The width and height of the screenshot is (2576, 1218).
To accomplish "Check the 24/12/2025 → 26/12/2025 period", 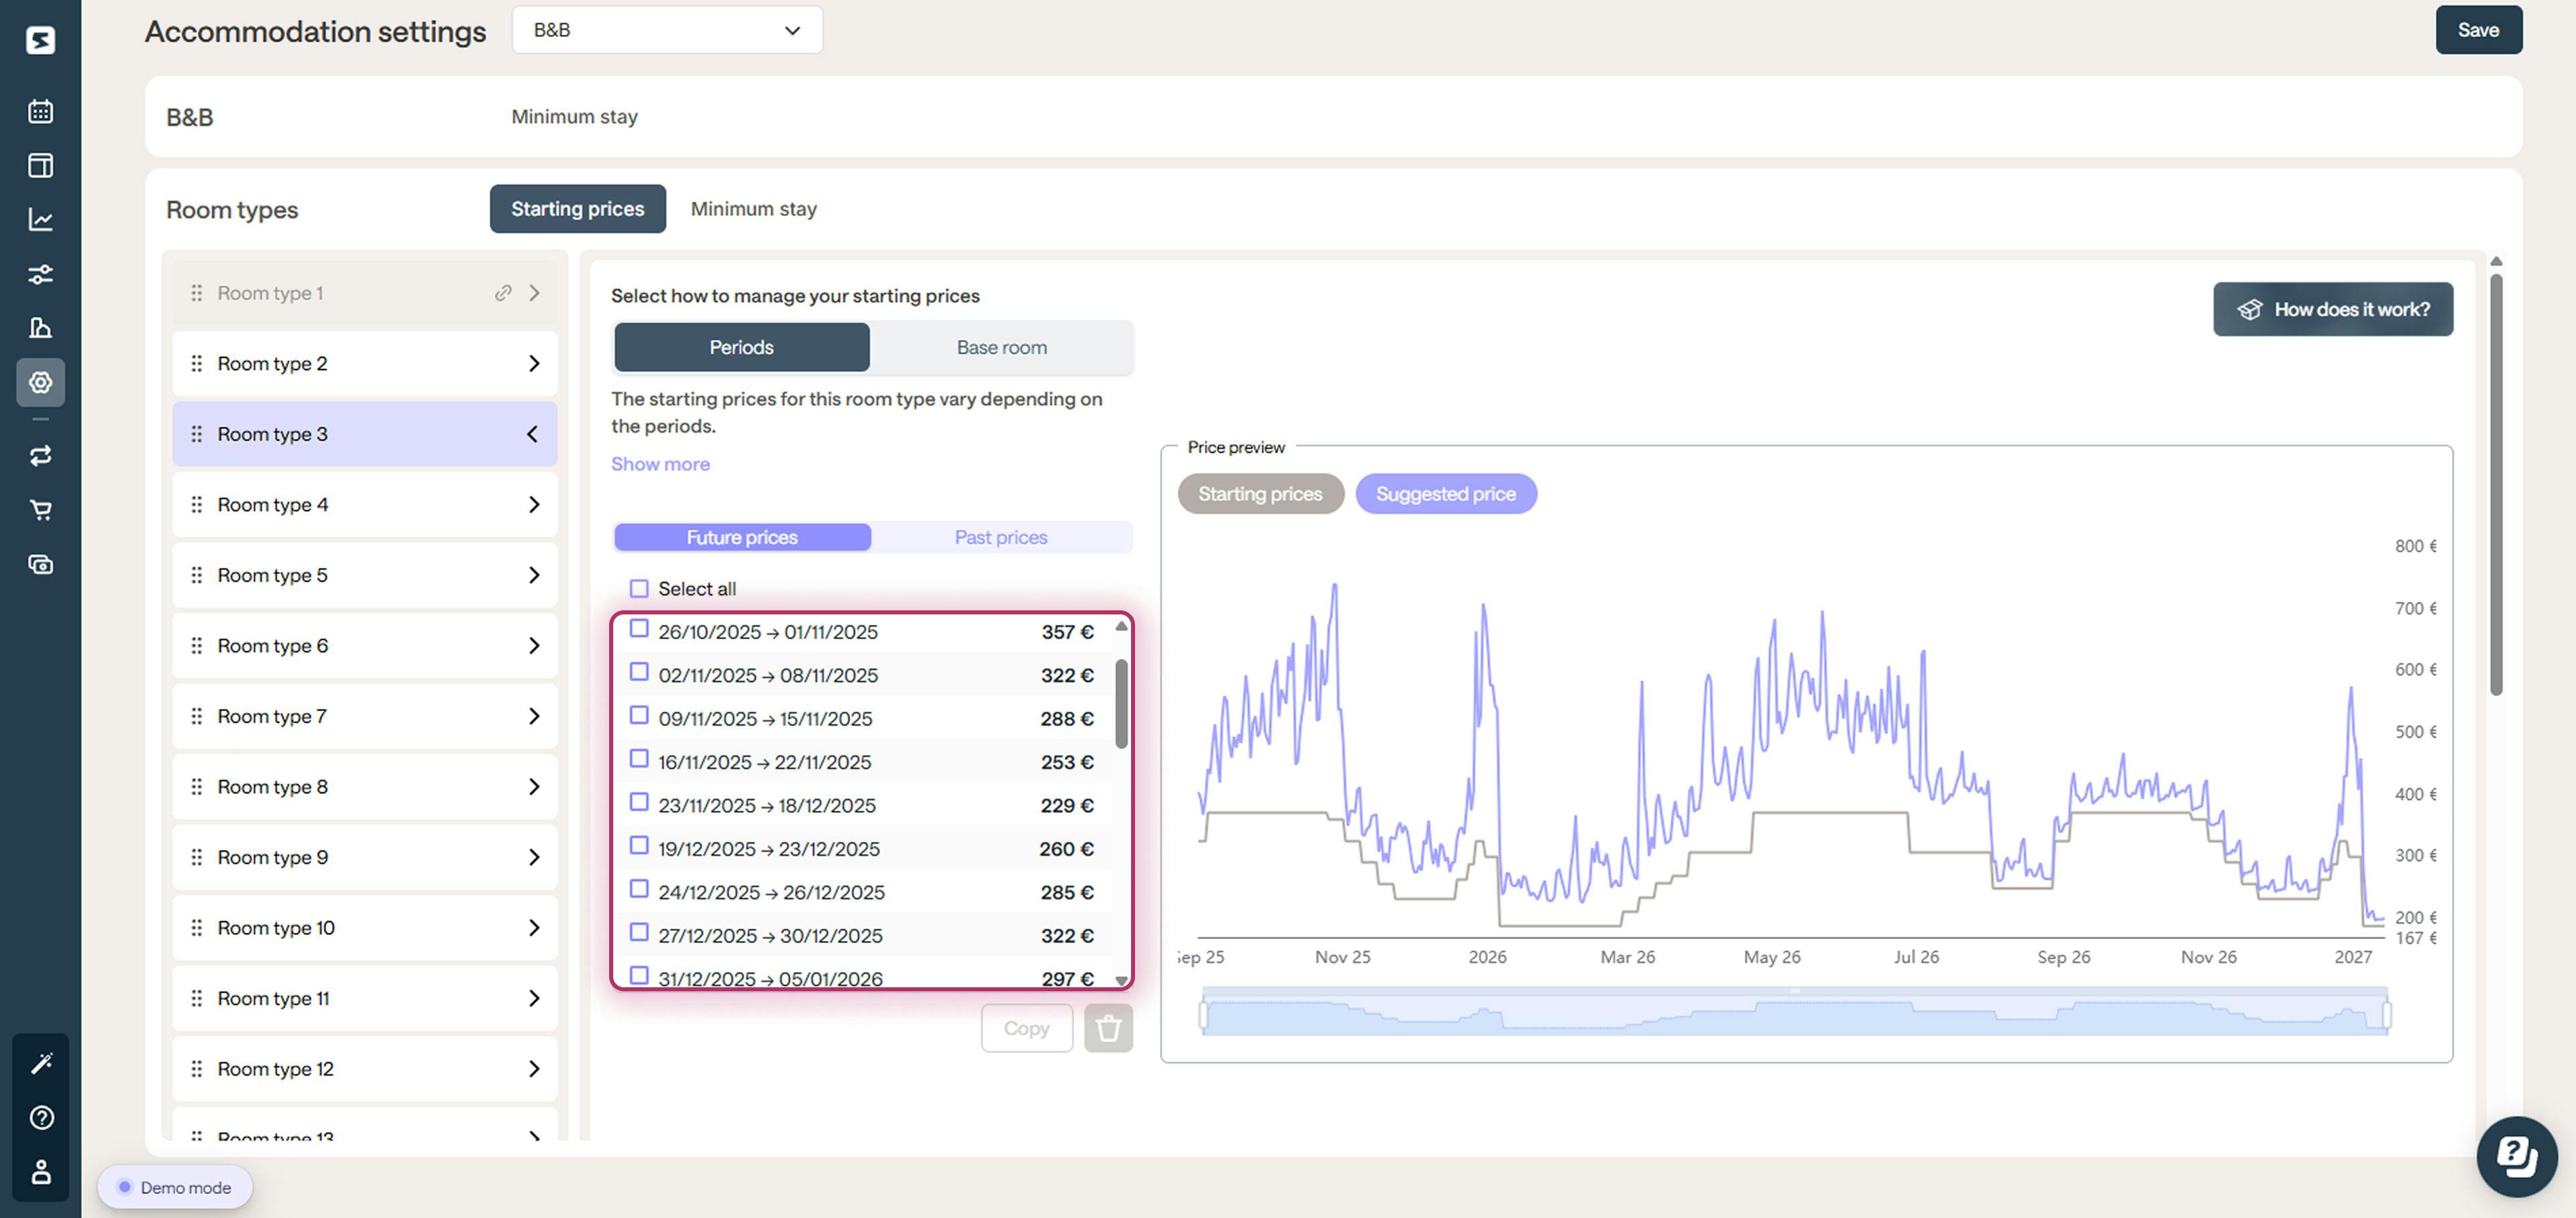I will pos(639,889).
